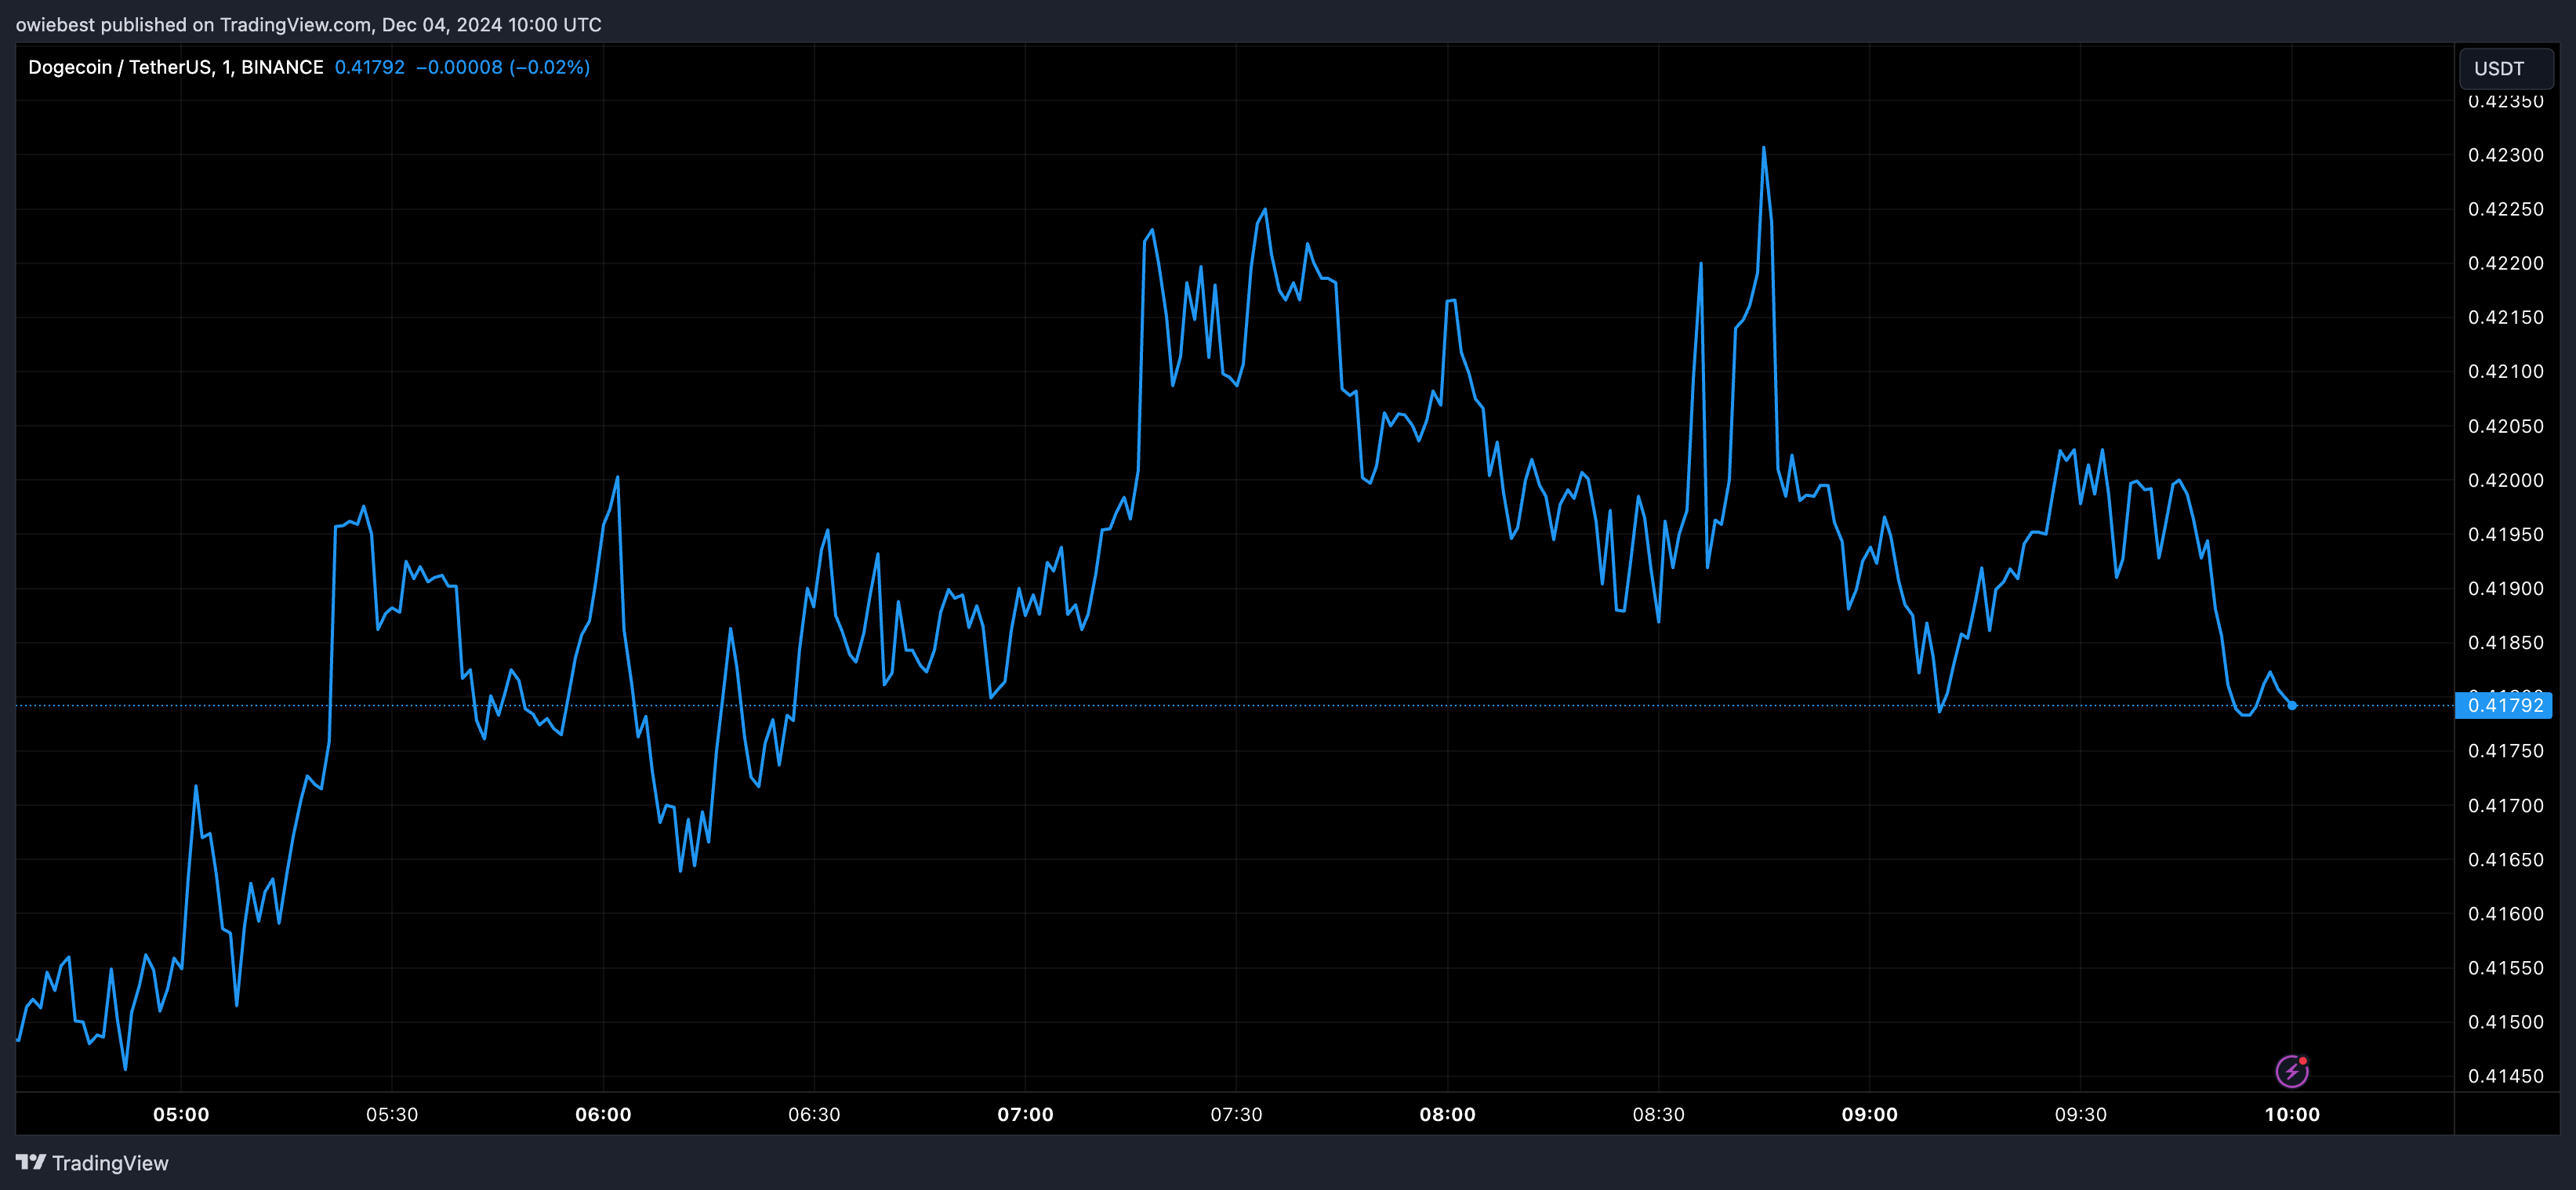Click the red notification dot on the flash icon
Viewport: 2576px width, 1190px height.
point(2303,1059)
